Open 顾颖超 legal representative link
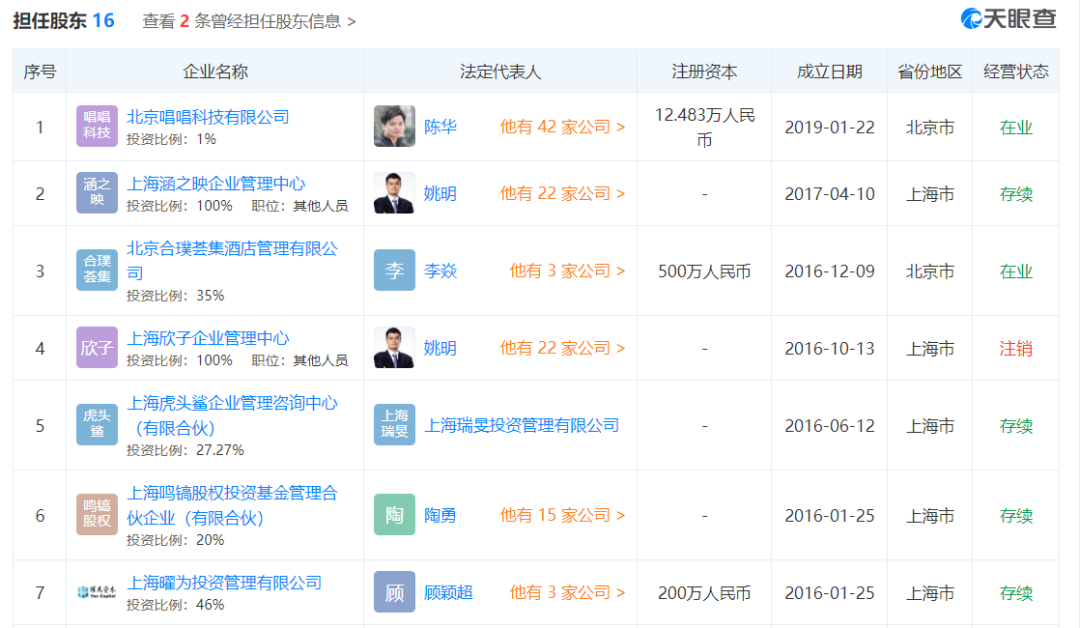 click(448, 592)
